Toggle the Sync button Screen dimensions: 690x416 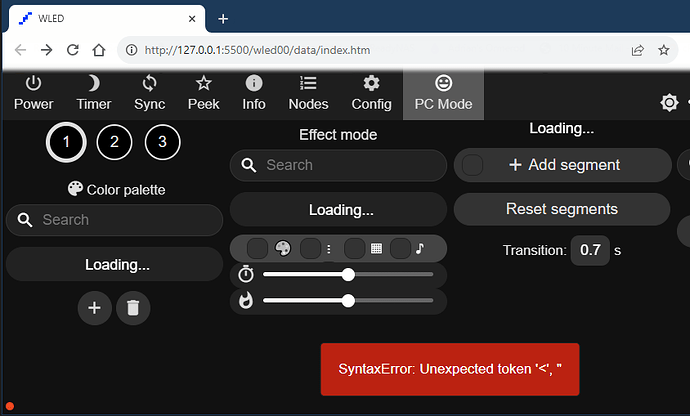click(x=150, y=93)
